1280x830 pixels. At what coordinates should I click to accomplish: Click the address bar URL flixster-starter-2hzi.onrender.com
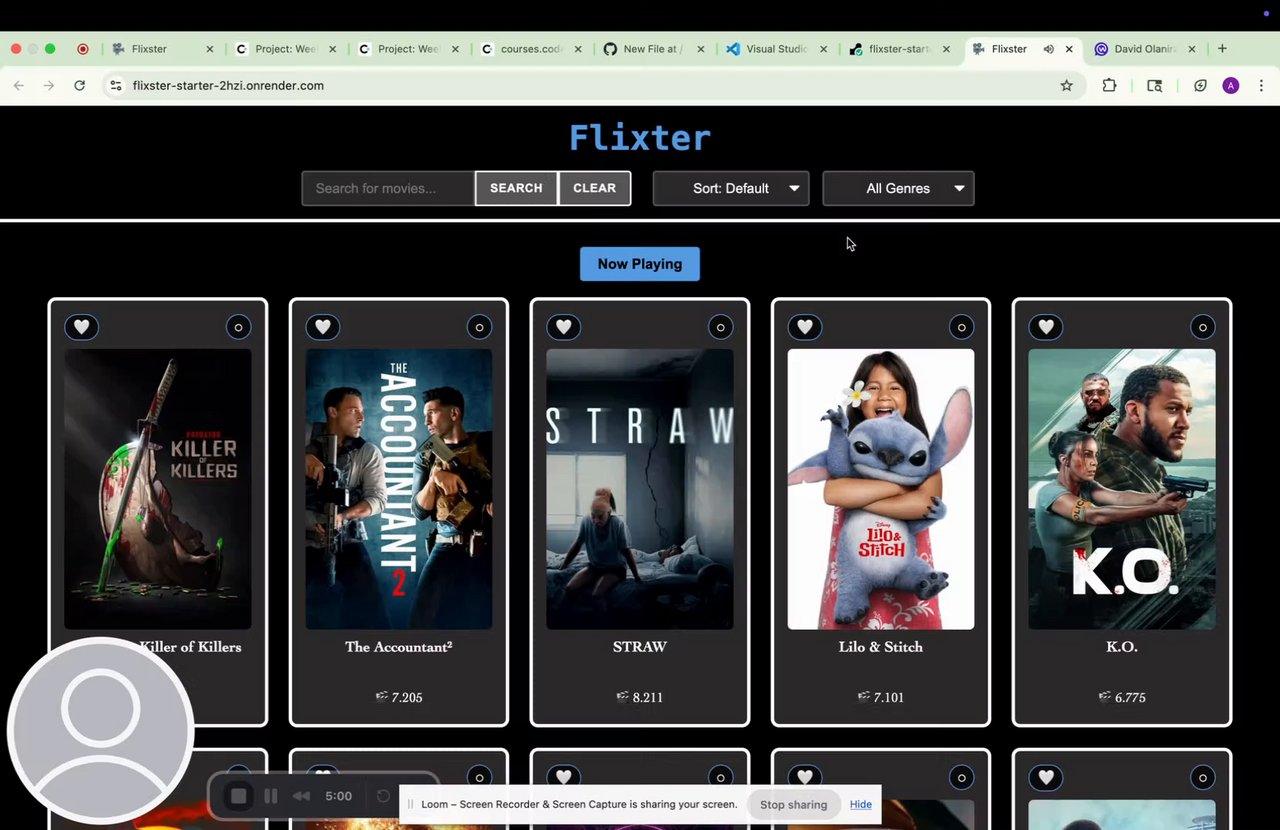(228, 86)
